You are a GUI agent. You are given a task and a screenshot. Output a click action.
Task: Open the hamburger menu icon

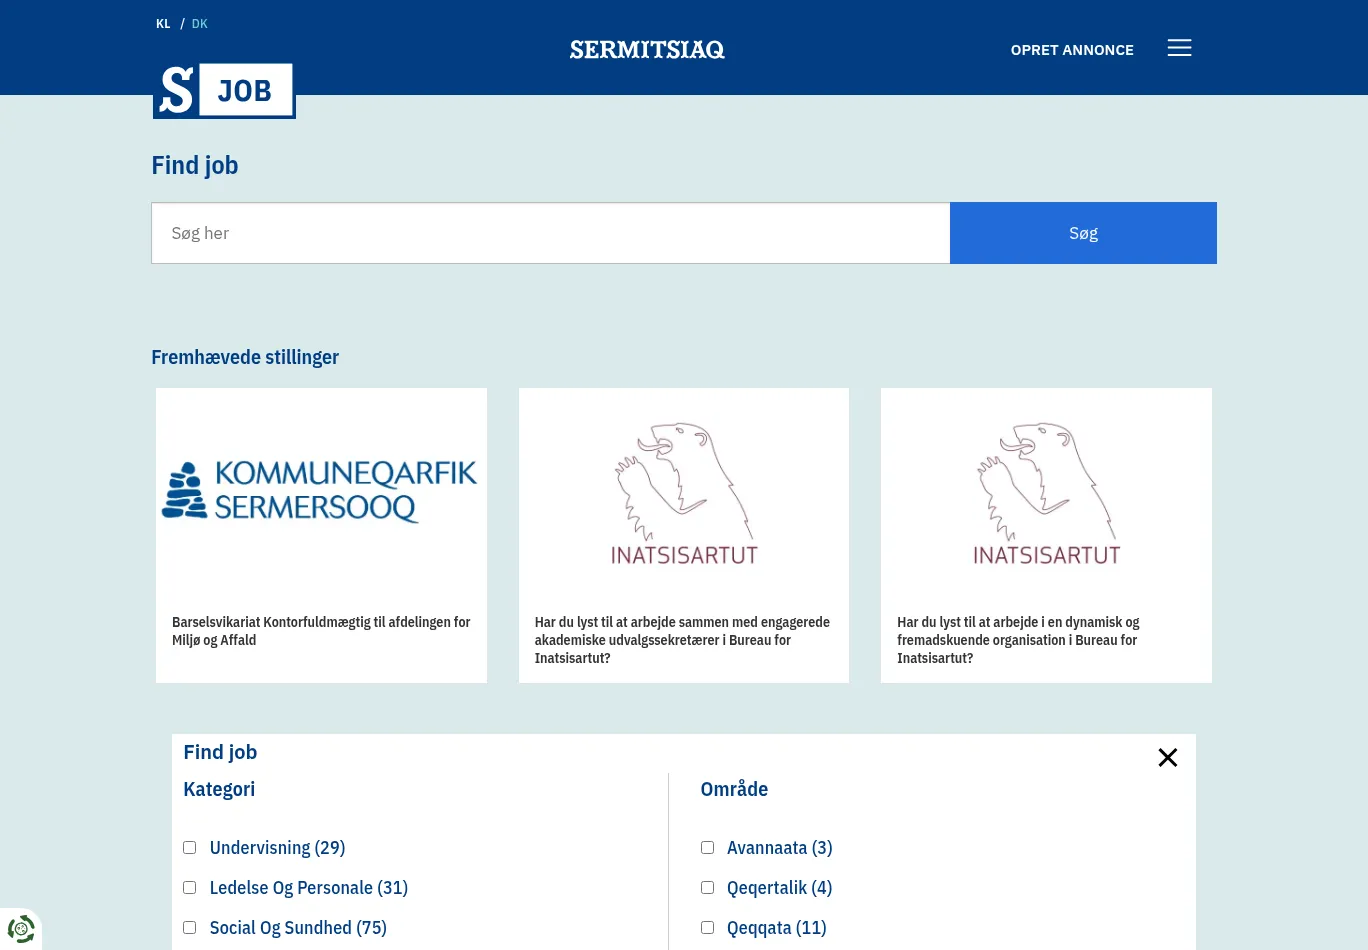tap(1179, 48)
